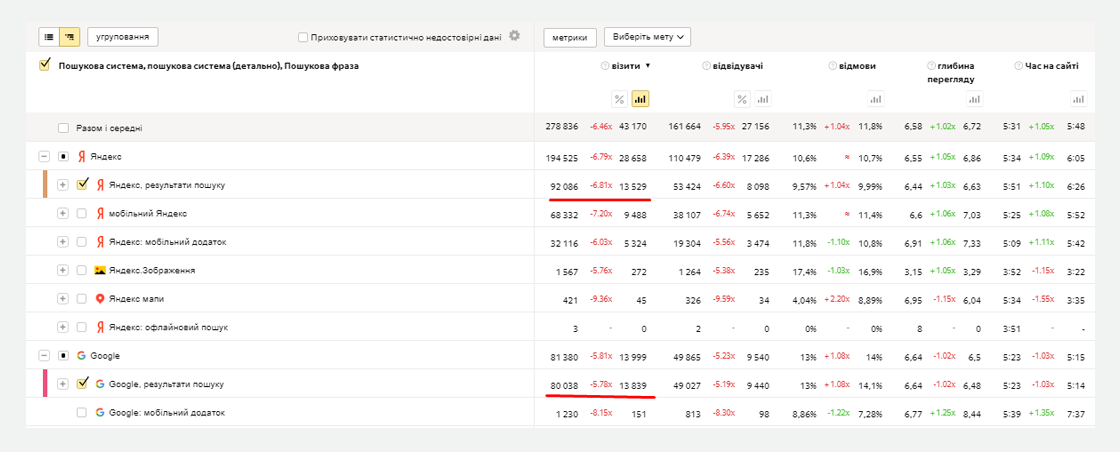The image size is (1120, 452).
Task: Click help icon next to візити
Action: coord(605,66)
